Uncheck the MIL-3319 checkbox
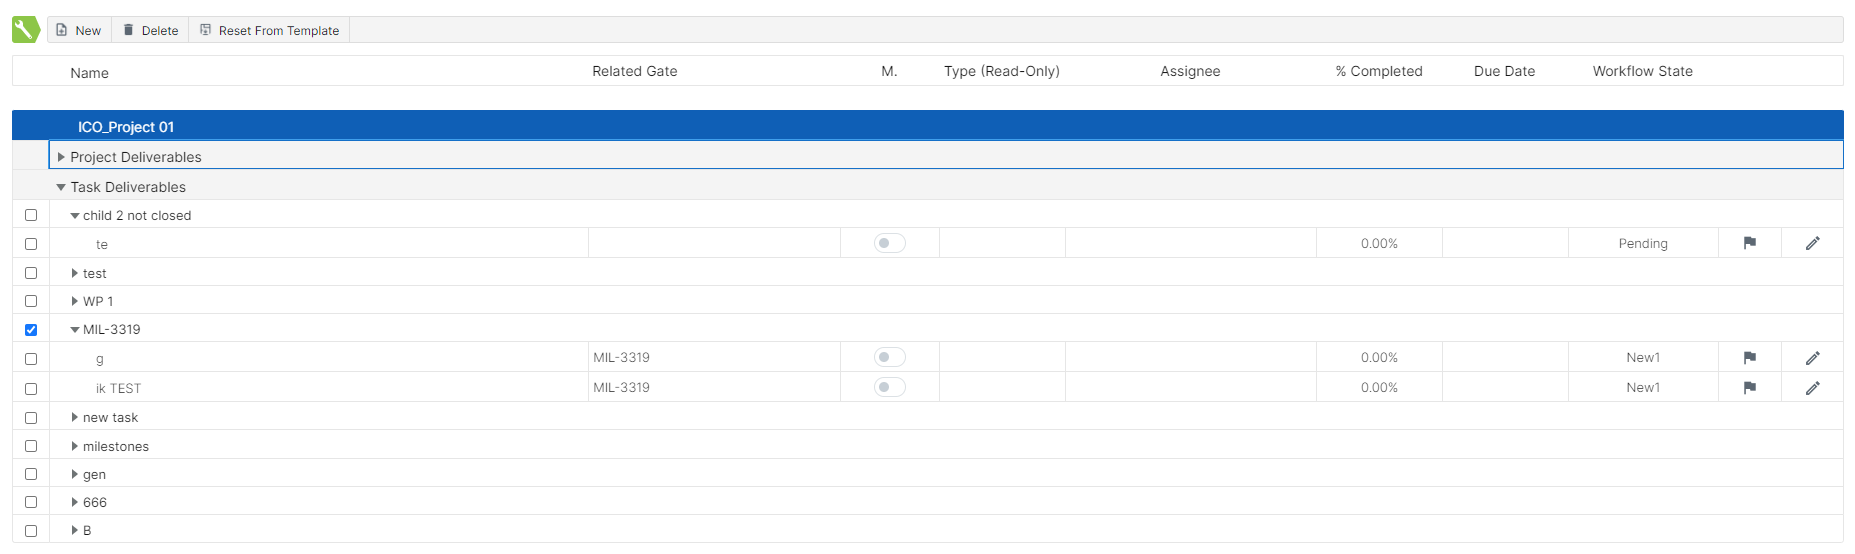This screenshot has height=554, width=1855. [x=31, y=330]
